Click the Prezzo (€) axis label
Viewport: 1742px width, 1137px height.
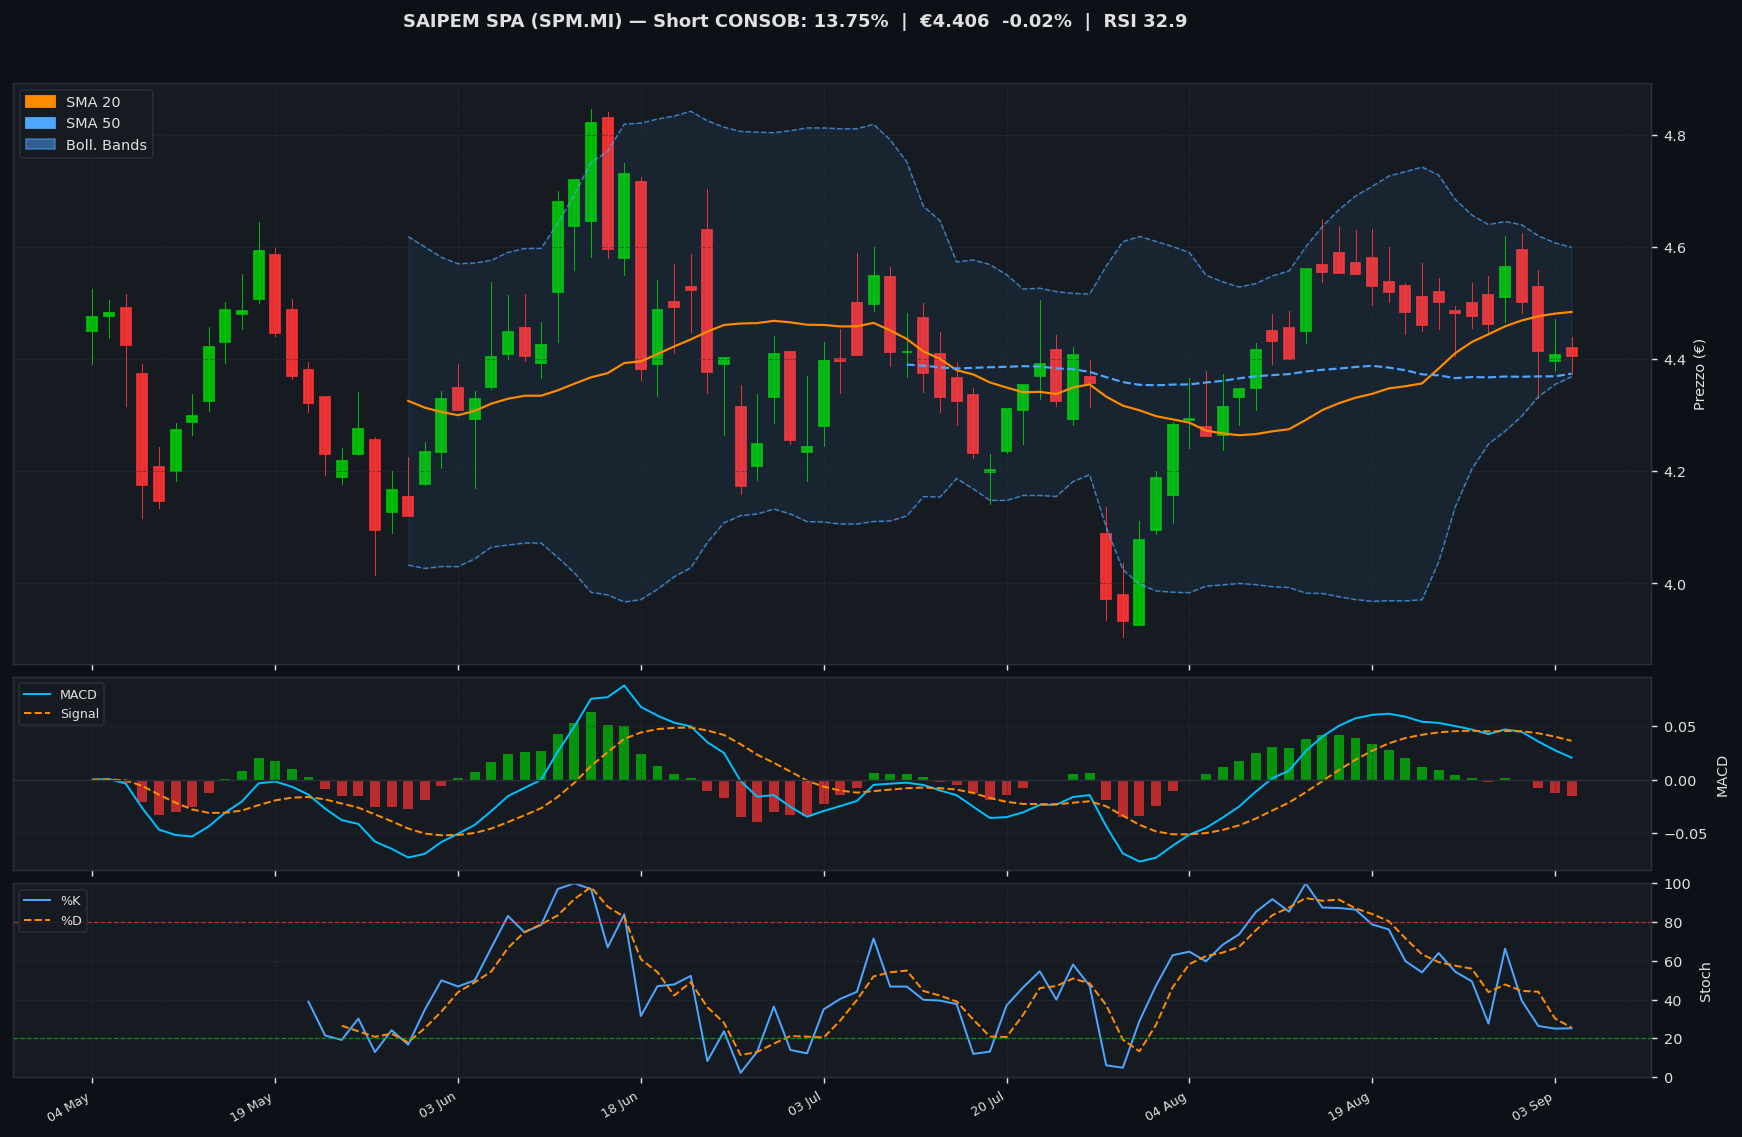(x=1700, y=374)
